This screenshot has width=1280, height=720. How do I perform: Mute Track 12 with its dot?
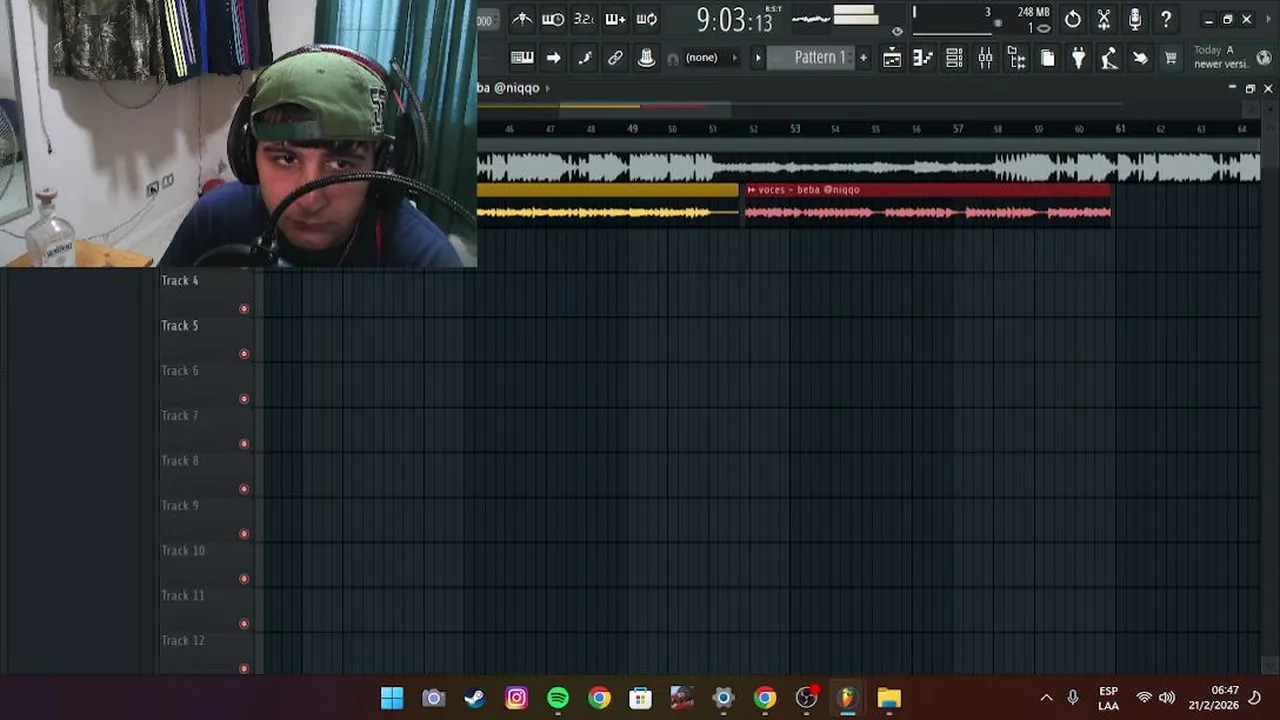[244, 668]
